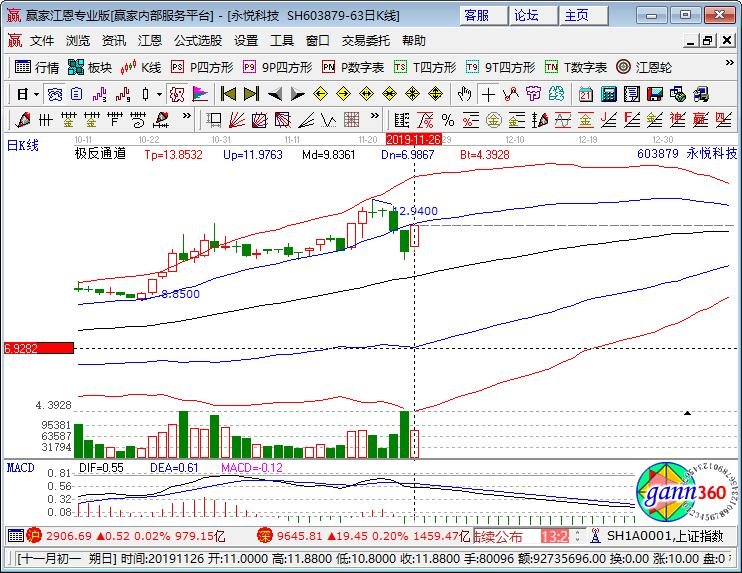Select the candlestick chart style icon
This screenshot has height=573, width=742.
point(145,95)
